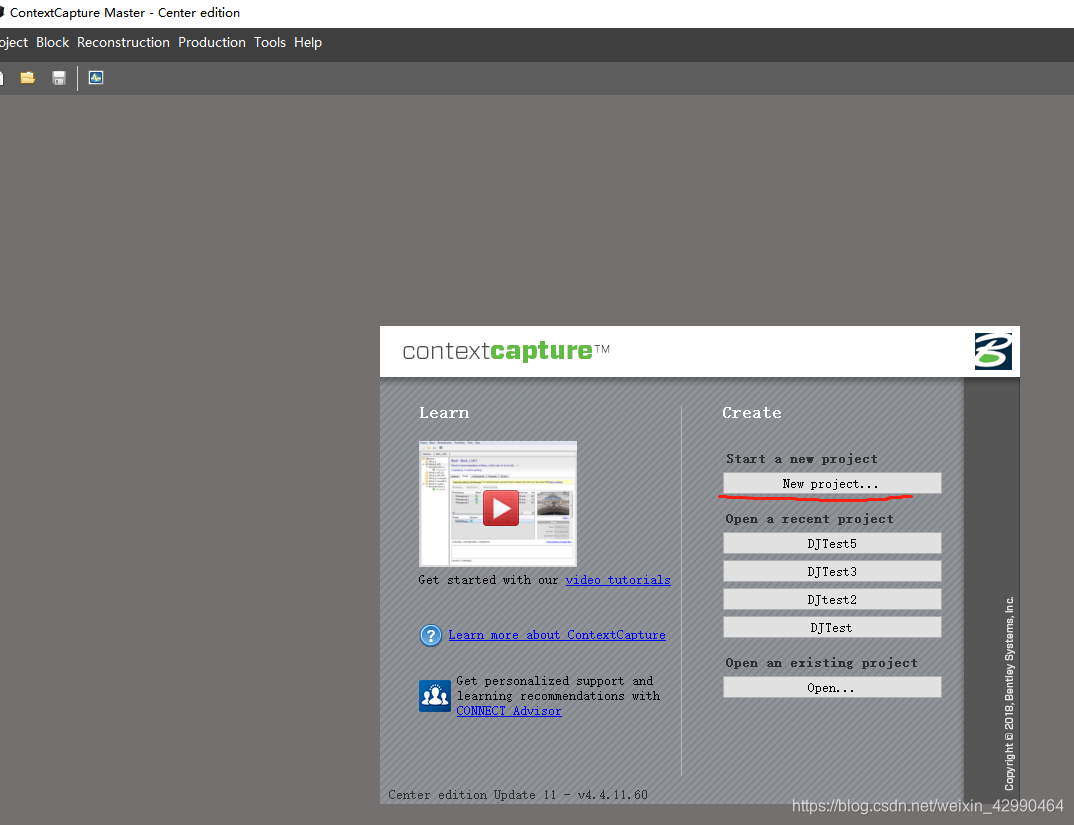Click the 'Center edition Update 11' version text

tap(518, 795)
